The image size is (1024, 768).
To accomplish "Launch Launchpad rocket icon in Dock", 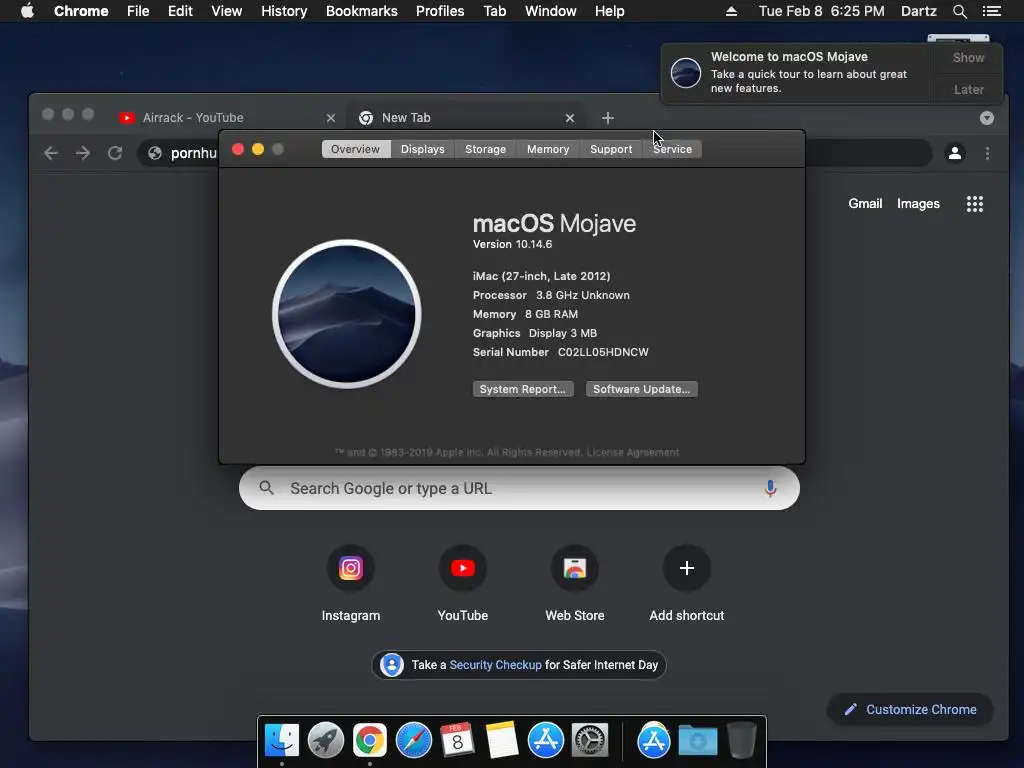I will 325,740.
